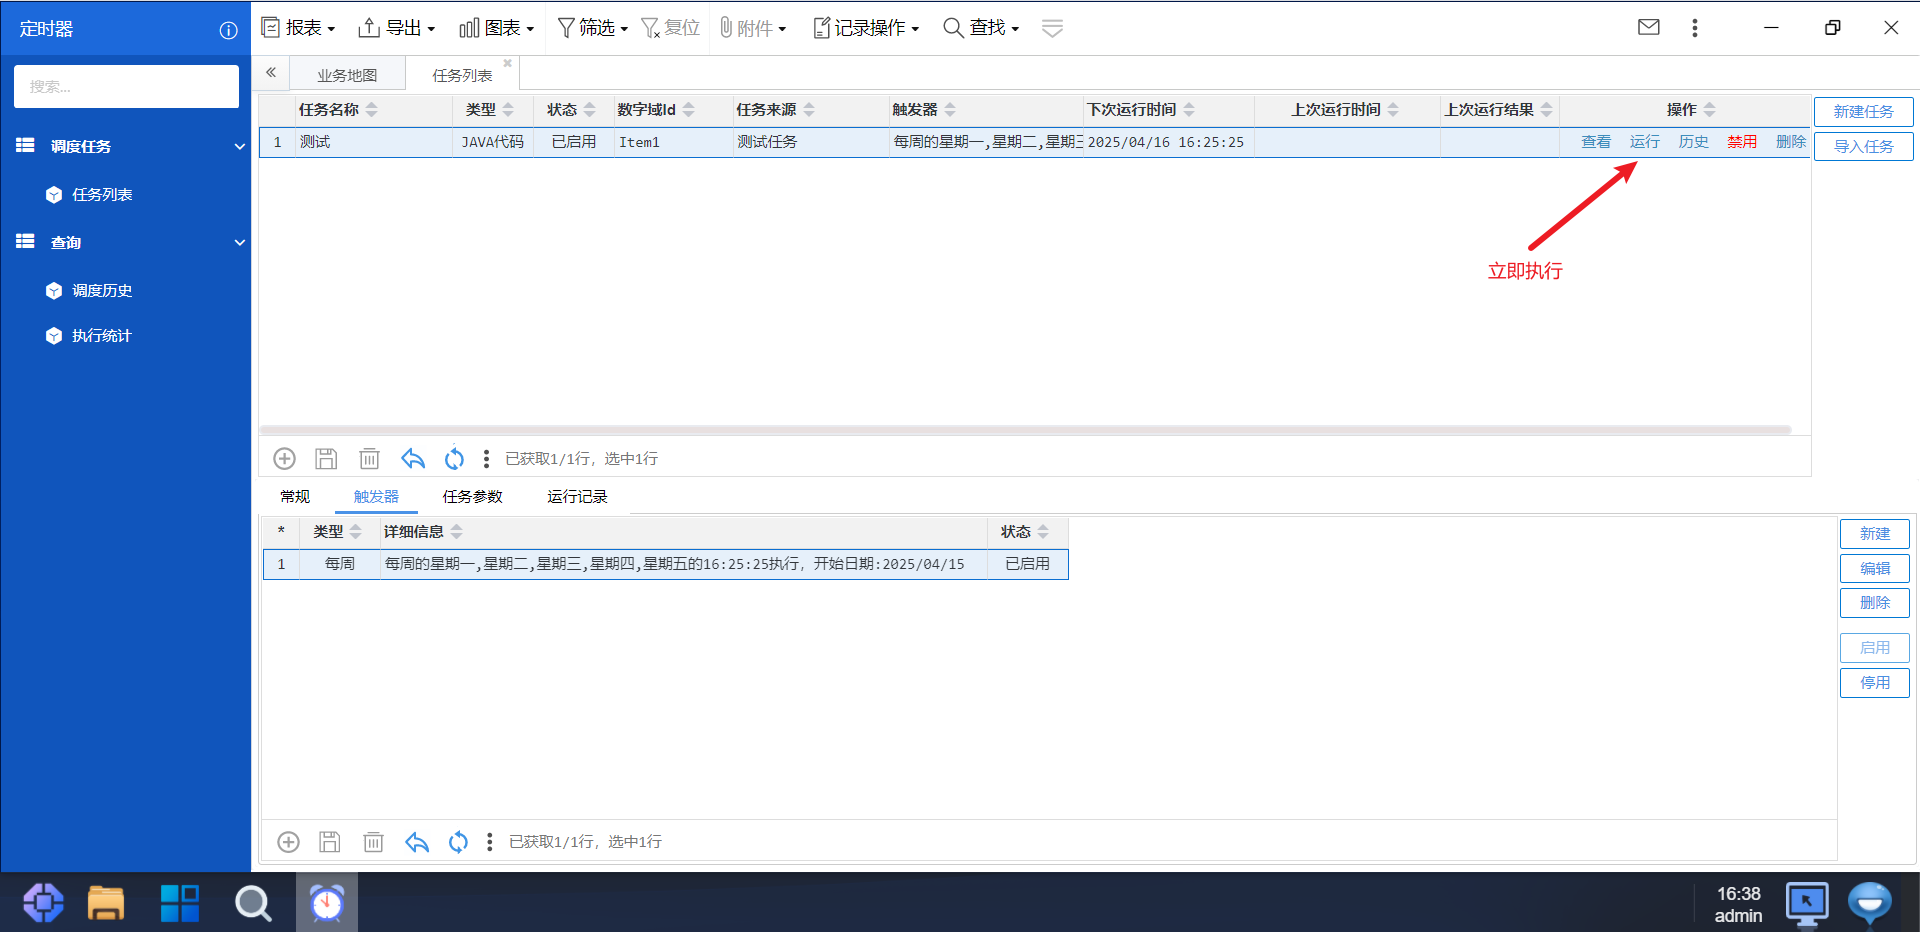This screenshot has height=932, width=1920.
Task: Click the sidebar 搜索 input field
Action: pyautogui.click(x=126, y=86)
